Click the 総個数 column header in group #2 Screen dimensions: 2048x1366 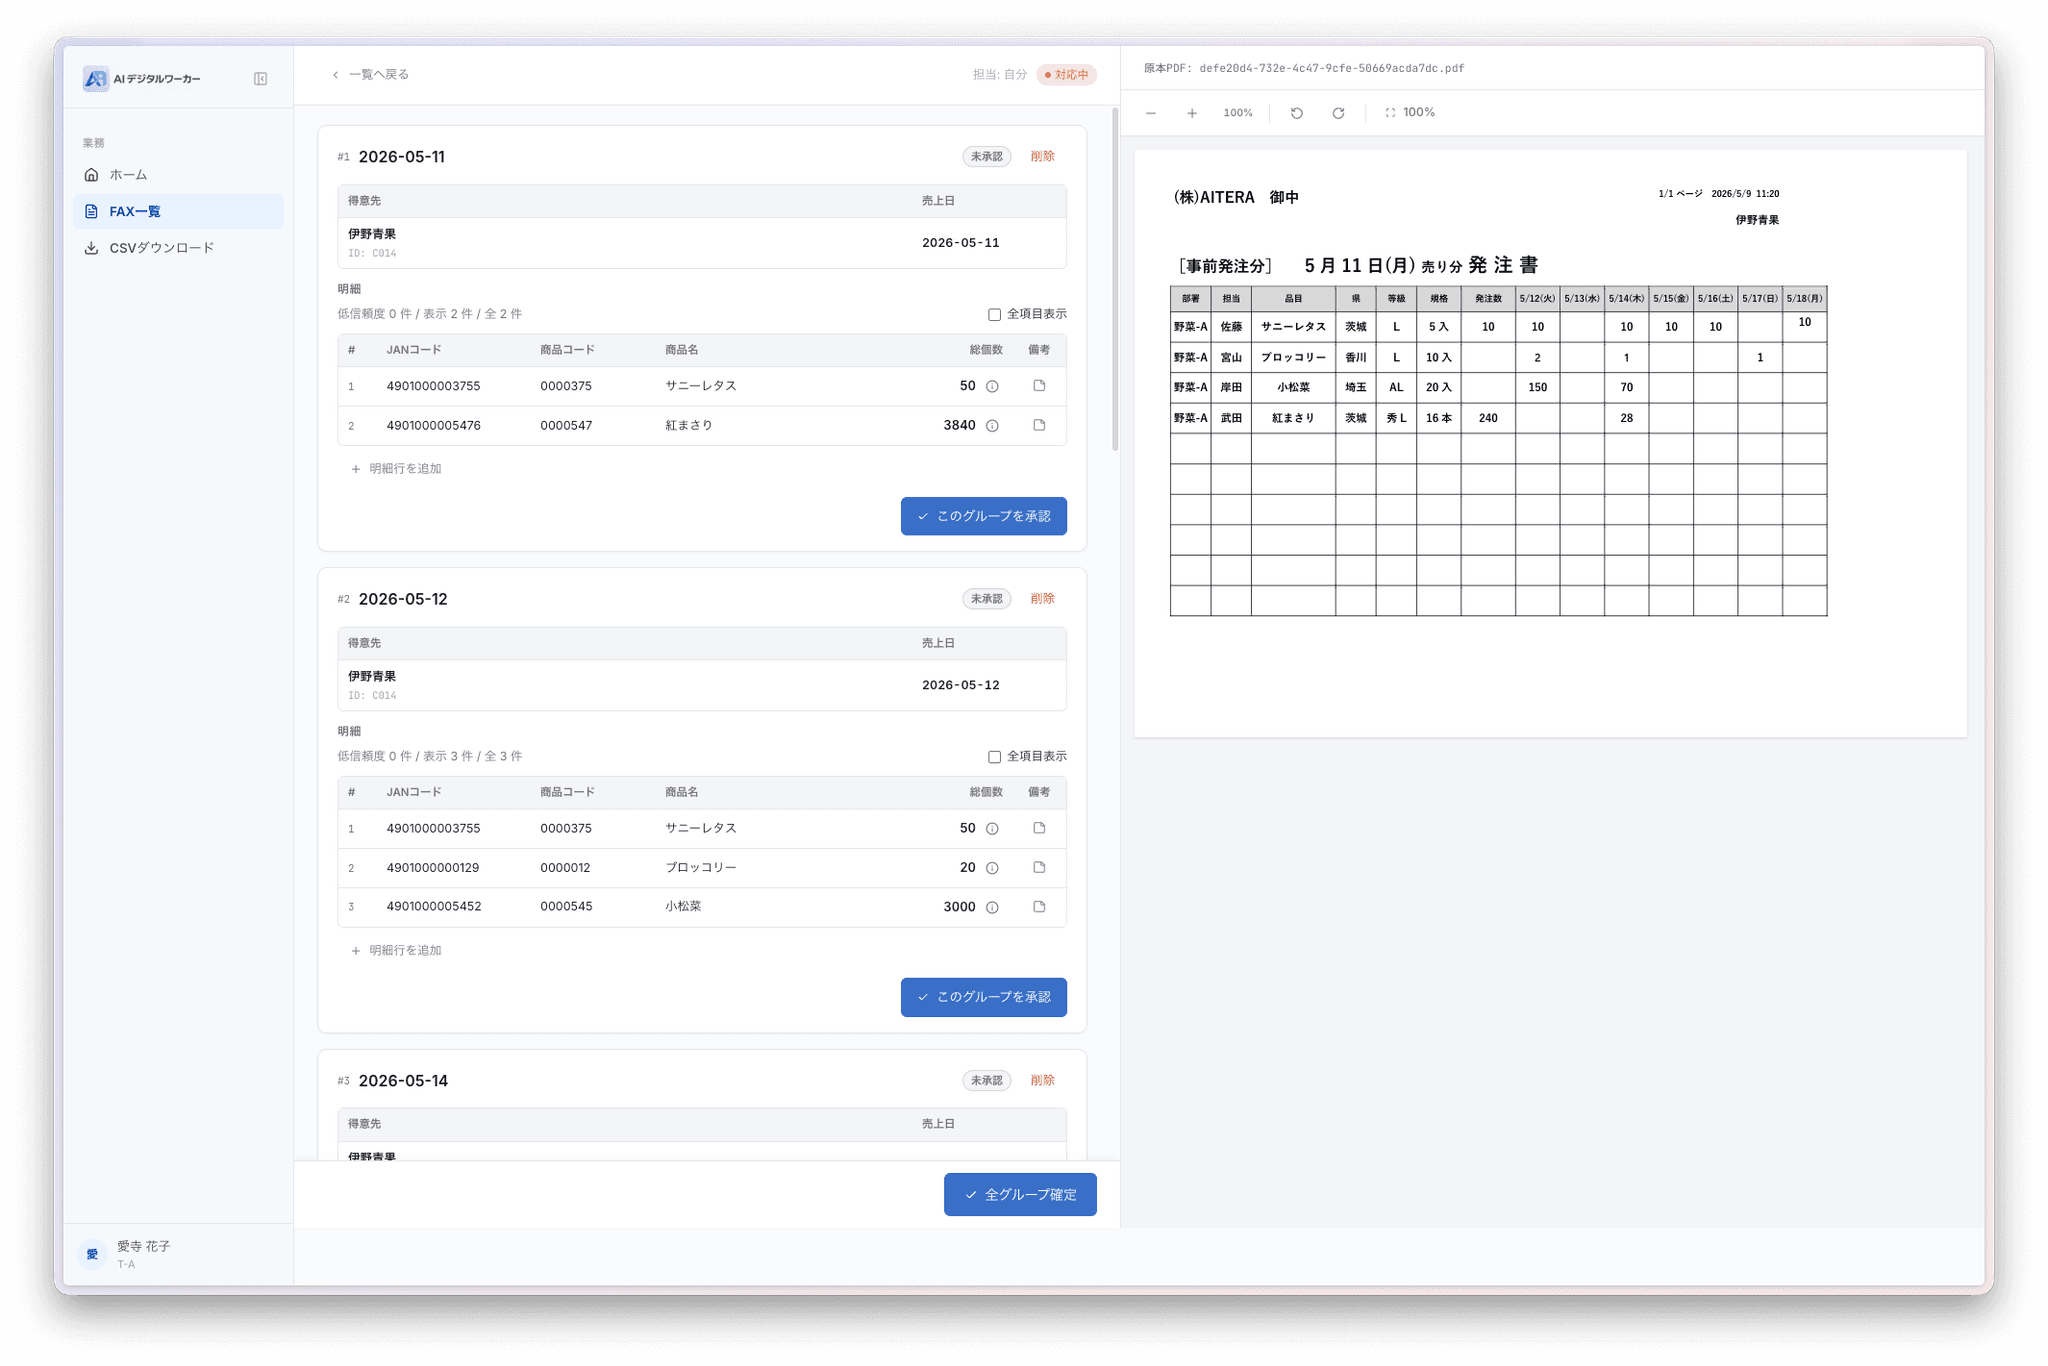(986, 792)
